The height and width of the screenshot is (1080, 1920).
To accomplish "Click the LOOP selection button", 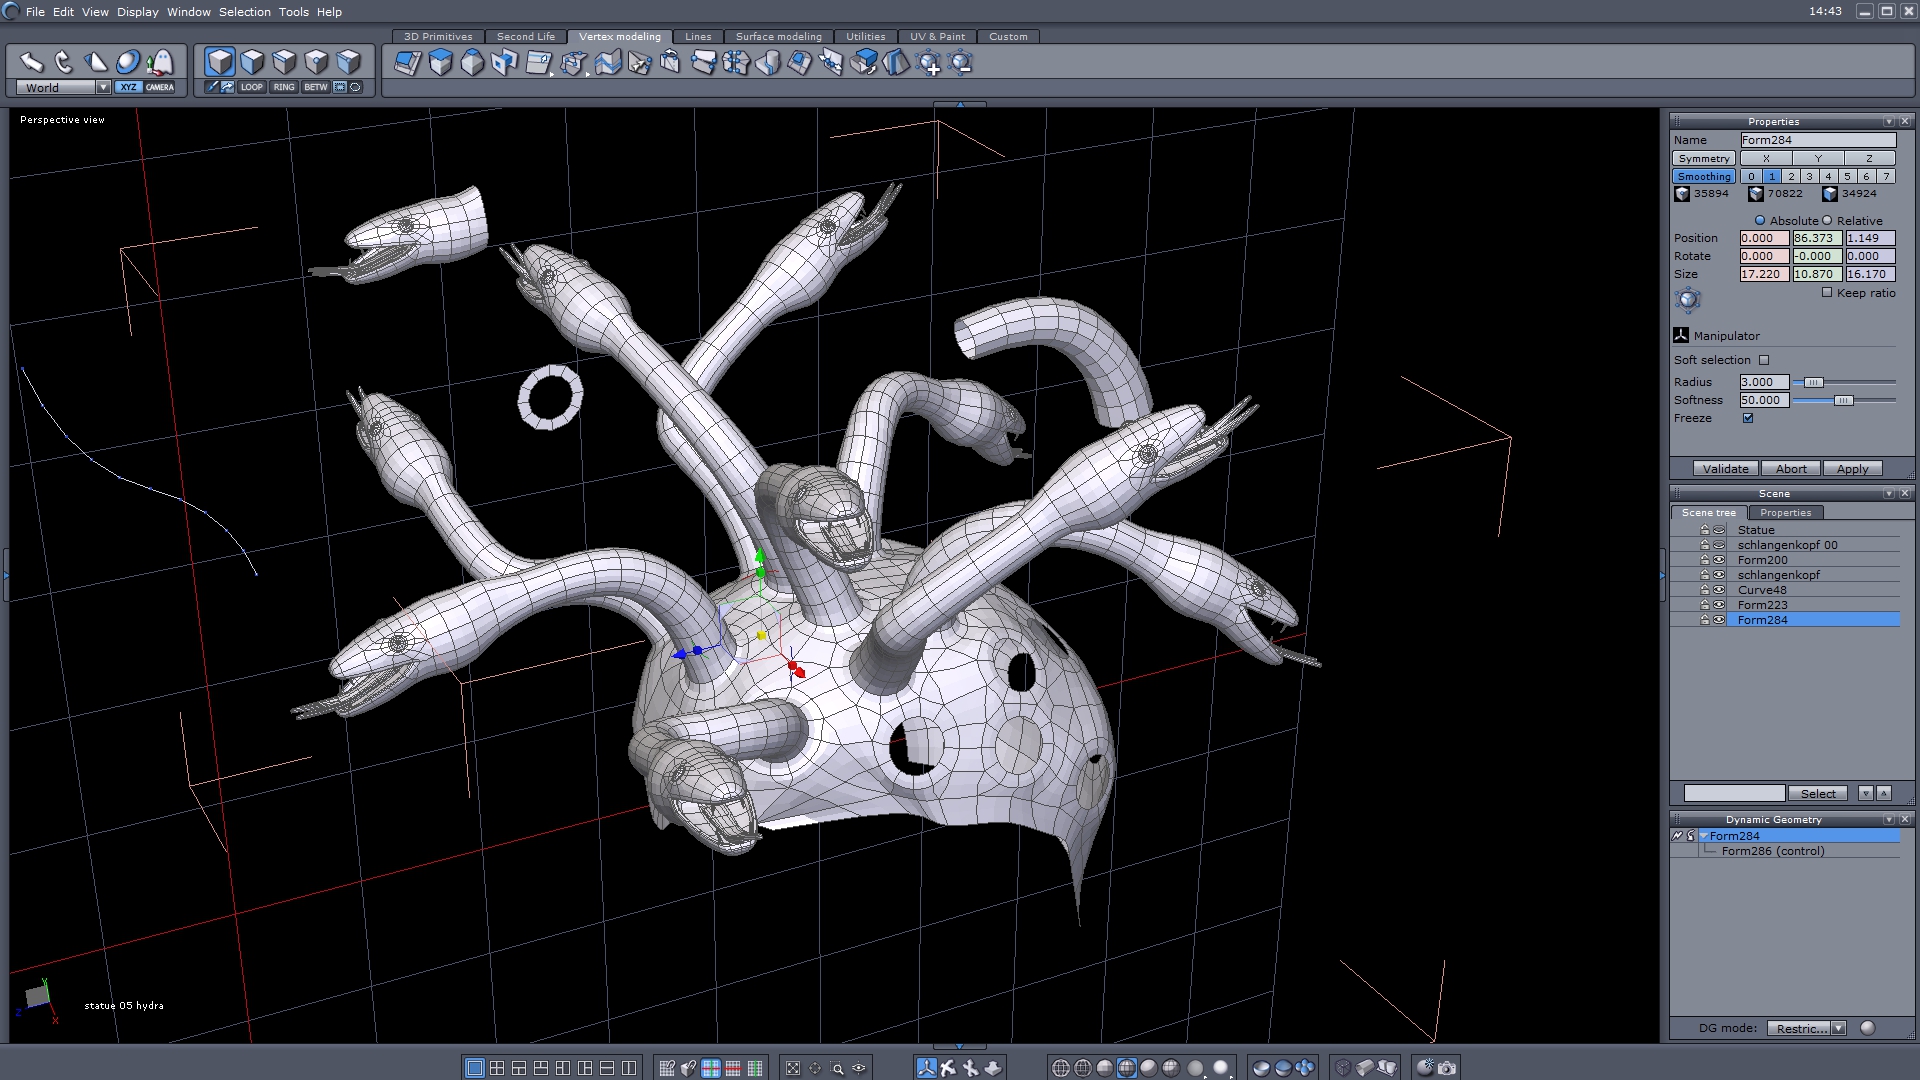I will coord(251,87).
